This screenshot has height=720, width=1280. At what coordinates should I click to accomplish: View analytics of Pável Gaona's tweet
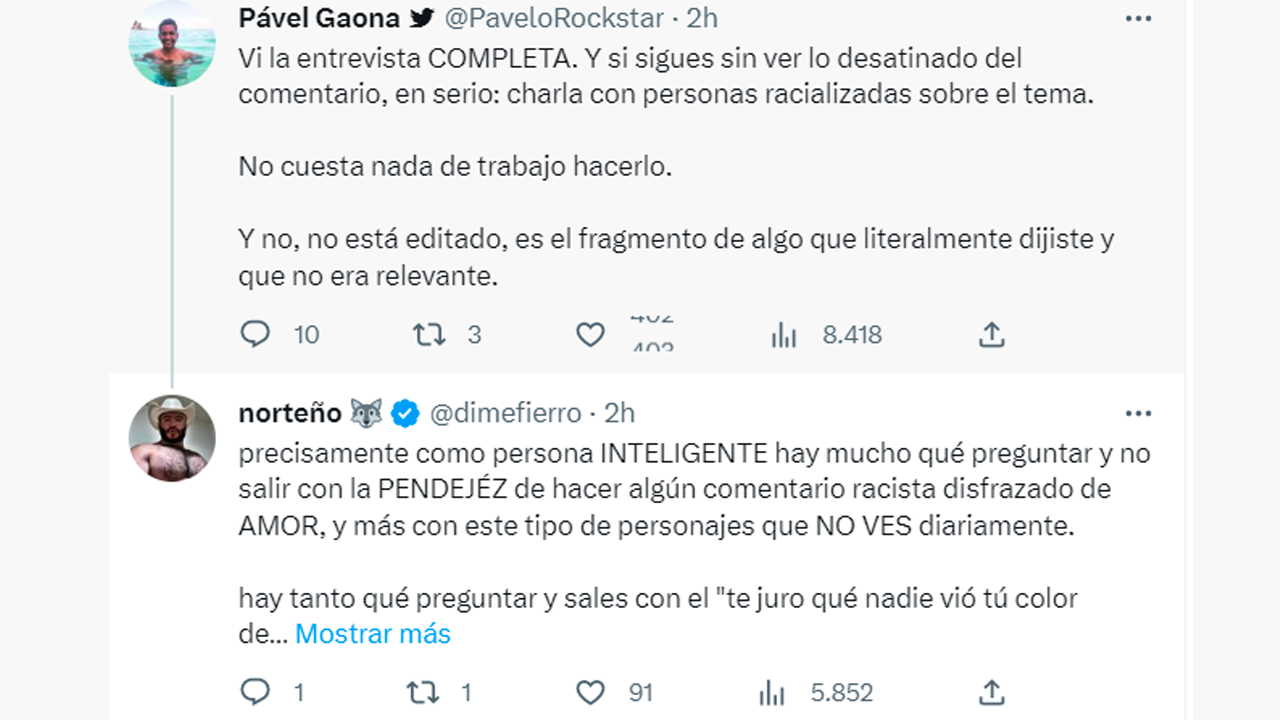pyautogui.click(x=783, y=334)
